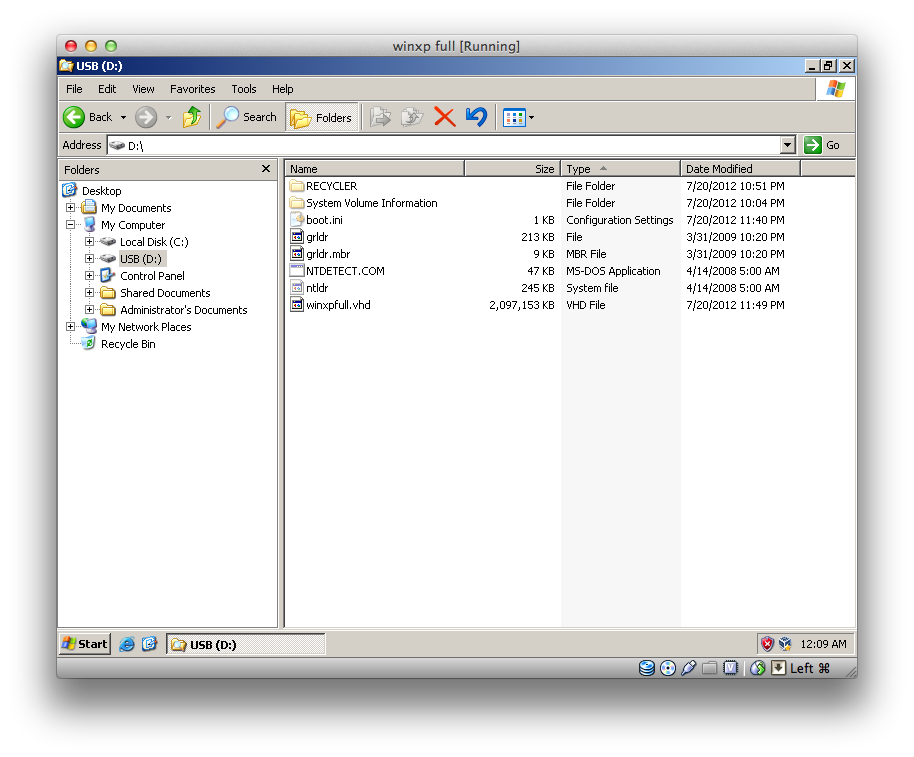Expand the Shared Documents tree node
The height and width of the screenshot is (757, 914).
coord(89,293)
